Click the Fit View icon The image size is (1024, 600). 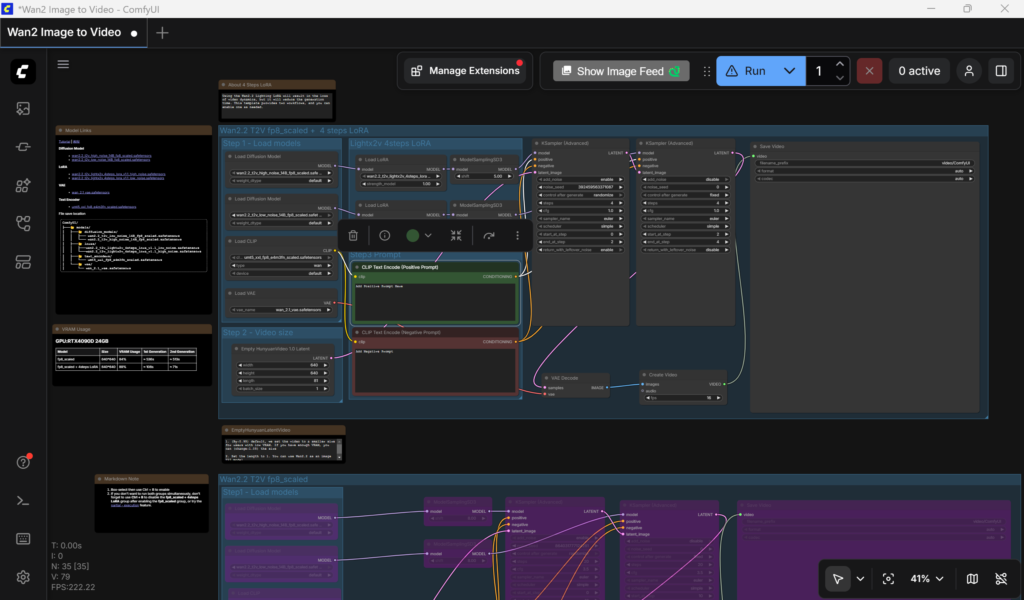click(x=888, y=578)
